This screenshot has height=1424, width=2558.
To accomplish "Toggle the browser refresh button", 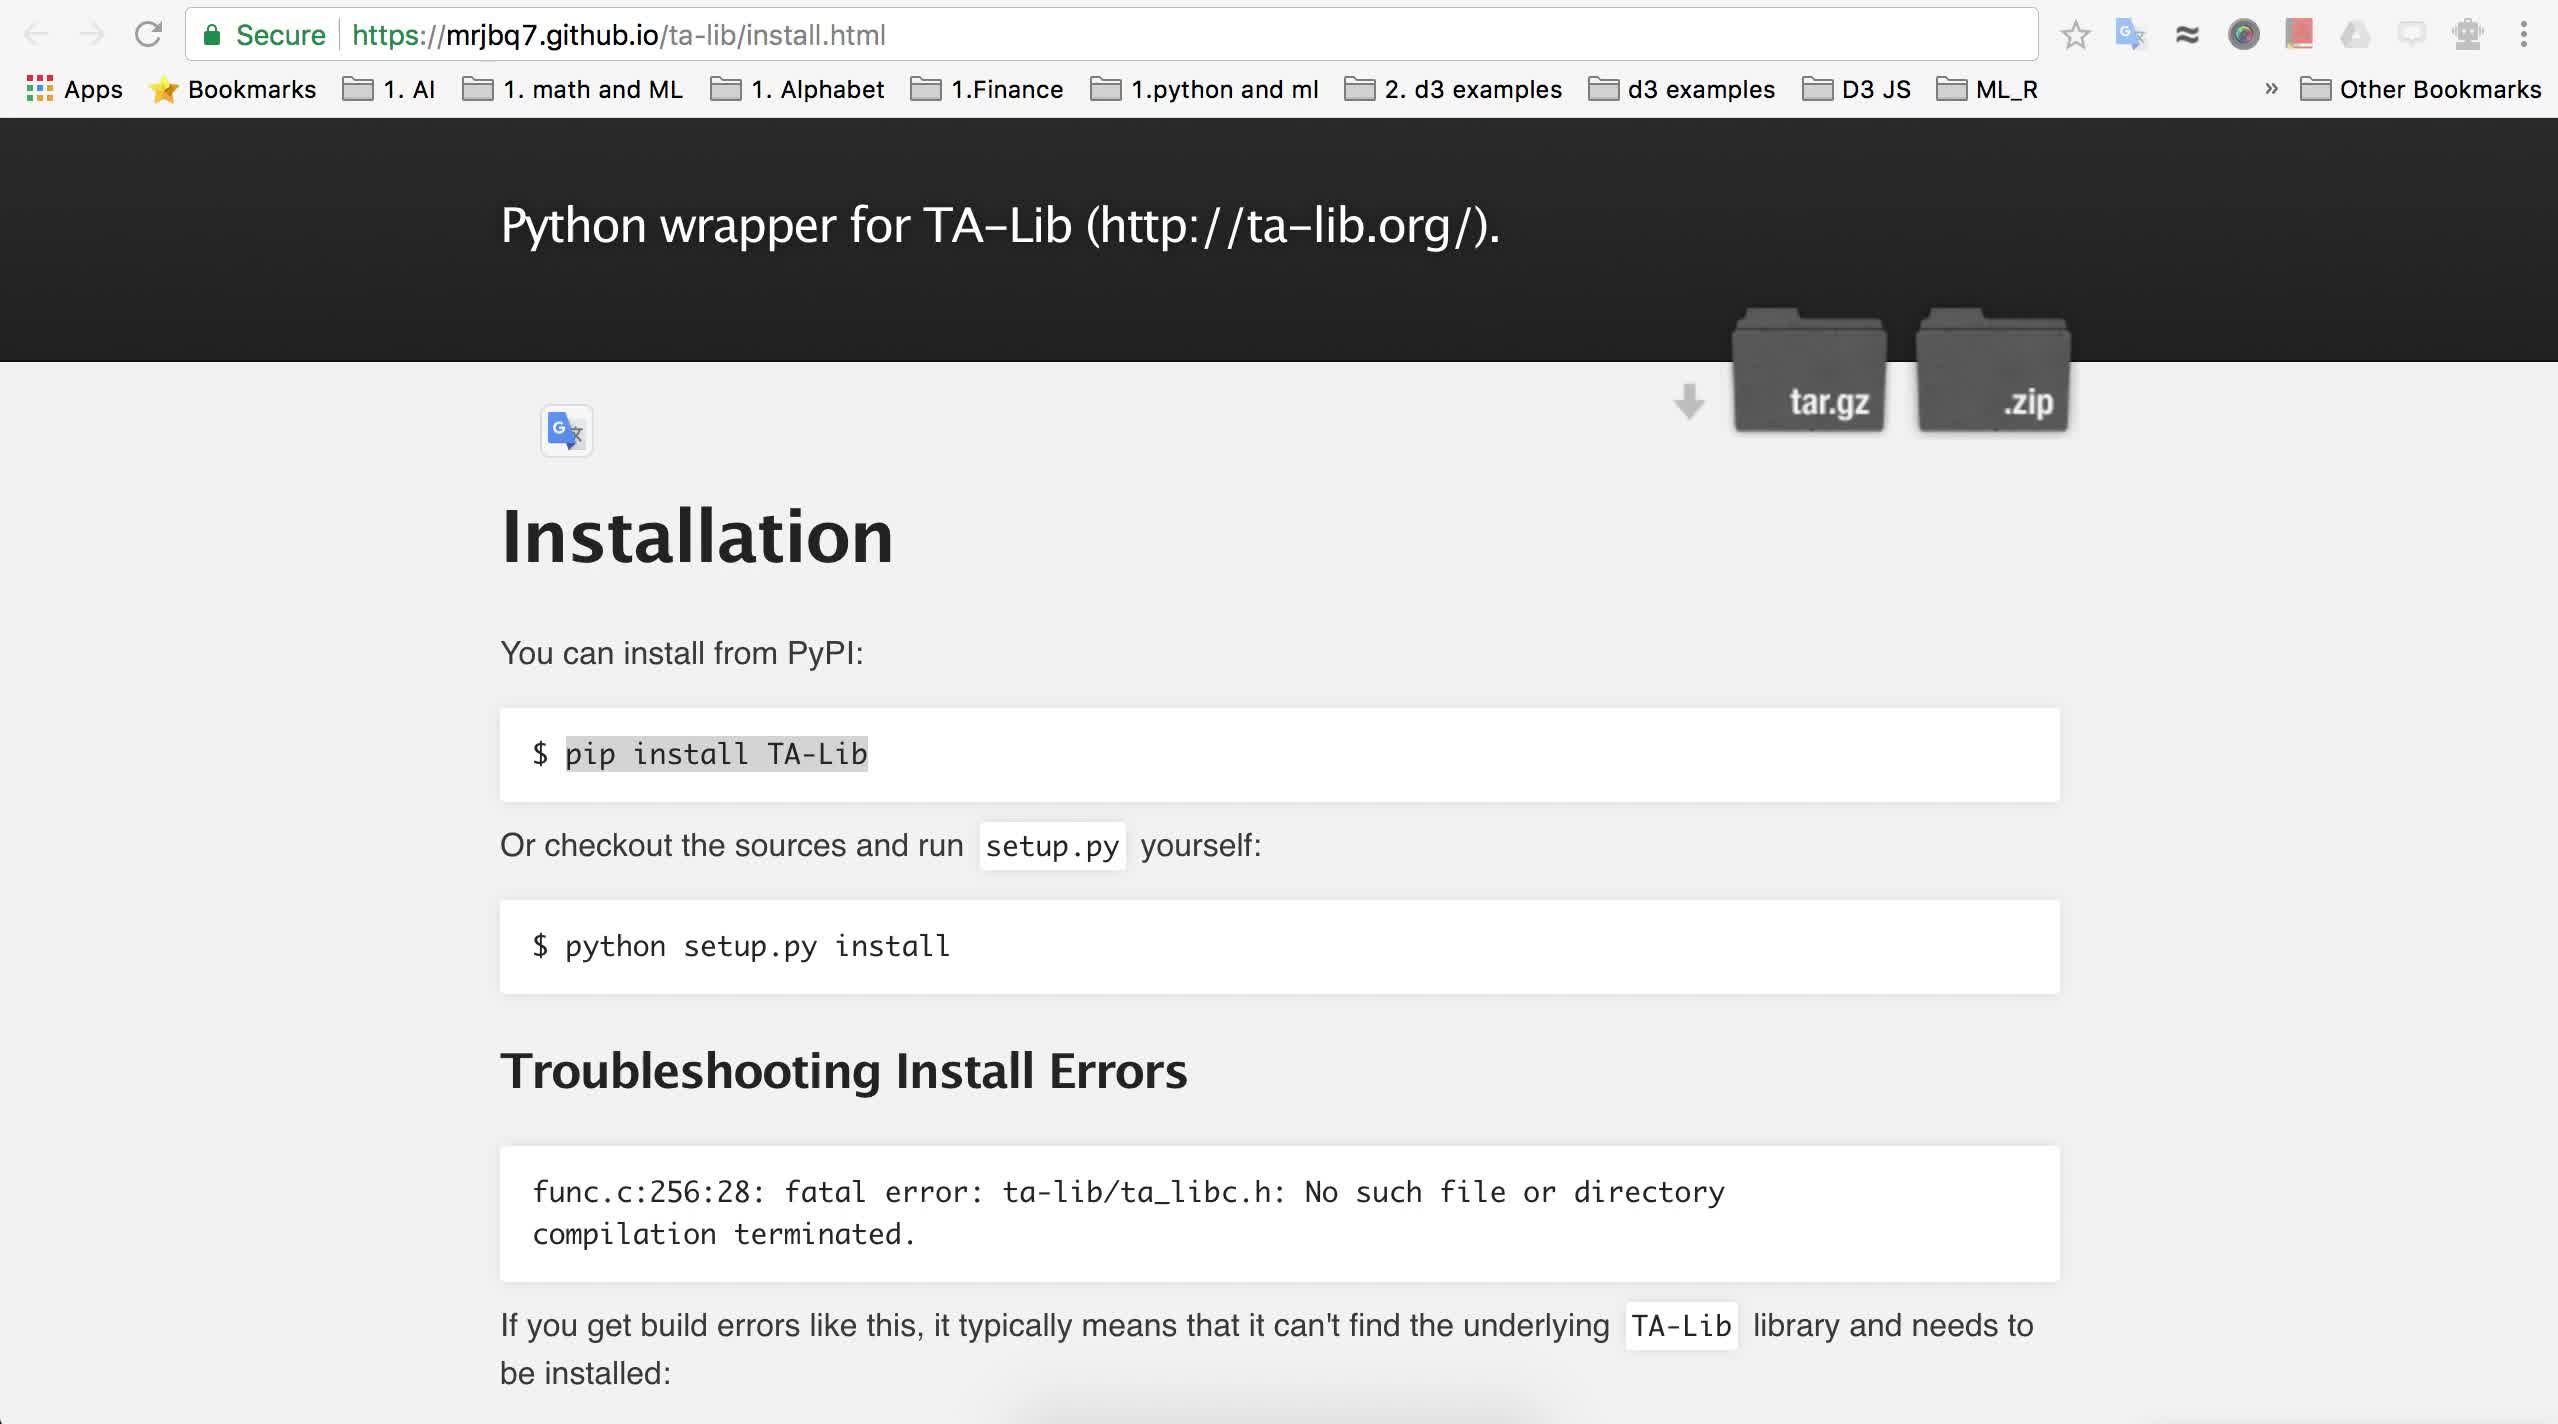I will coord(147,33).
